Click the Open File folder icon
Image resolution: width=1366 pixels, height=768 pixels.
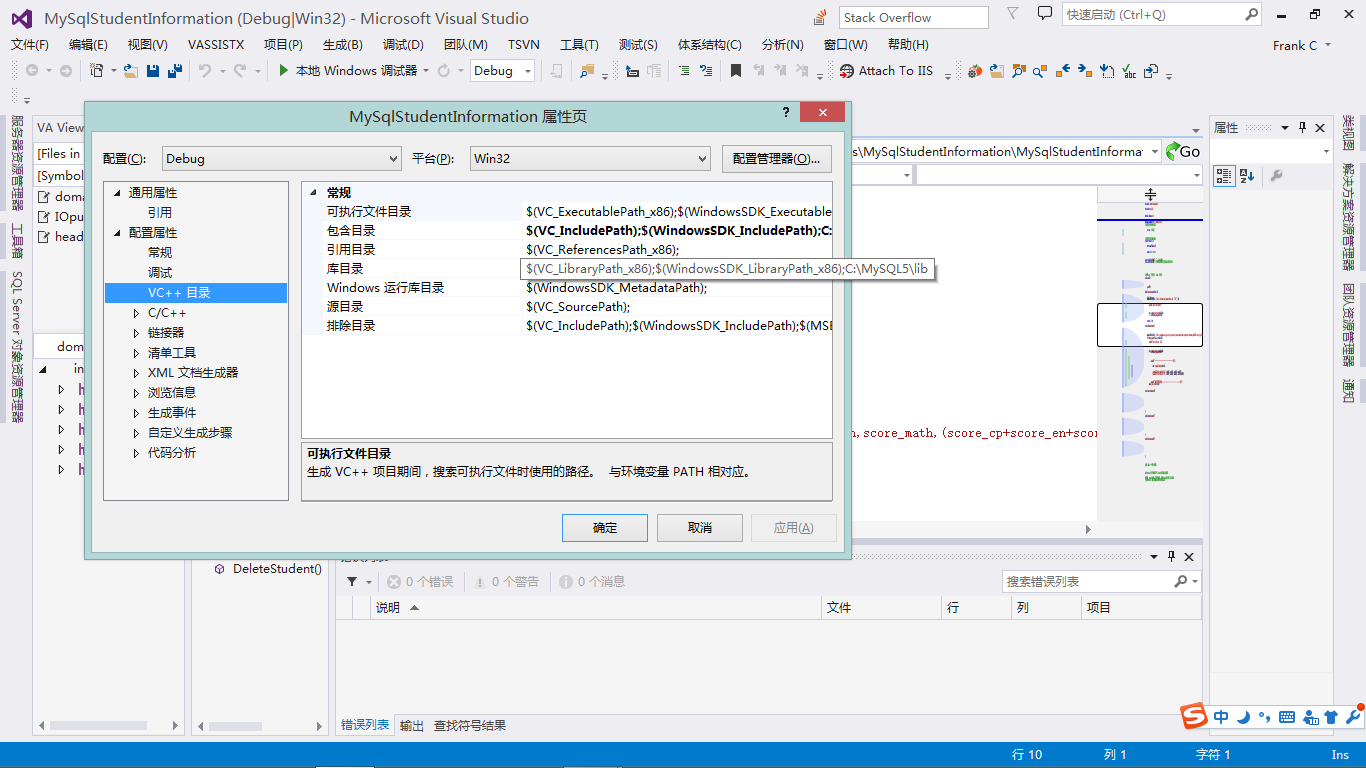coord(130,71)
